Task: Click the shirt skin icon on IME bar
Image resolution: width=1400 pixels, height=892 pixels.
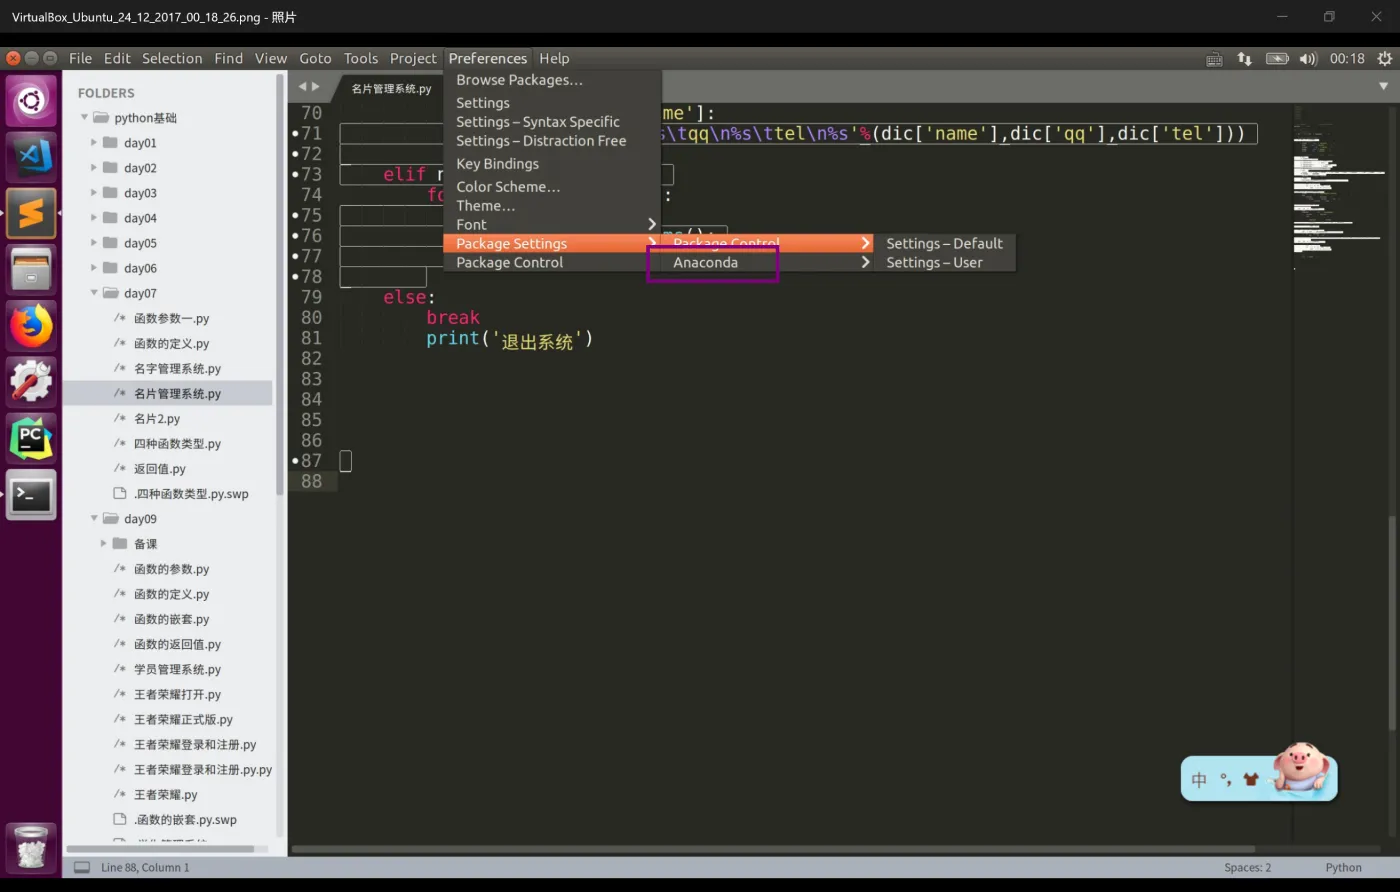Action: (1251, 780)
